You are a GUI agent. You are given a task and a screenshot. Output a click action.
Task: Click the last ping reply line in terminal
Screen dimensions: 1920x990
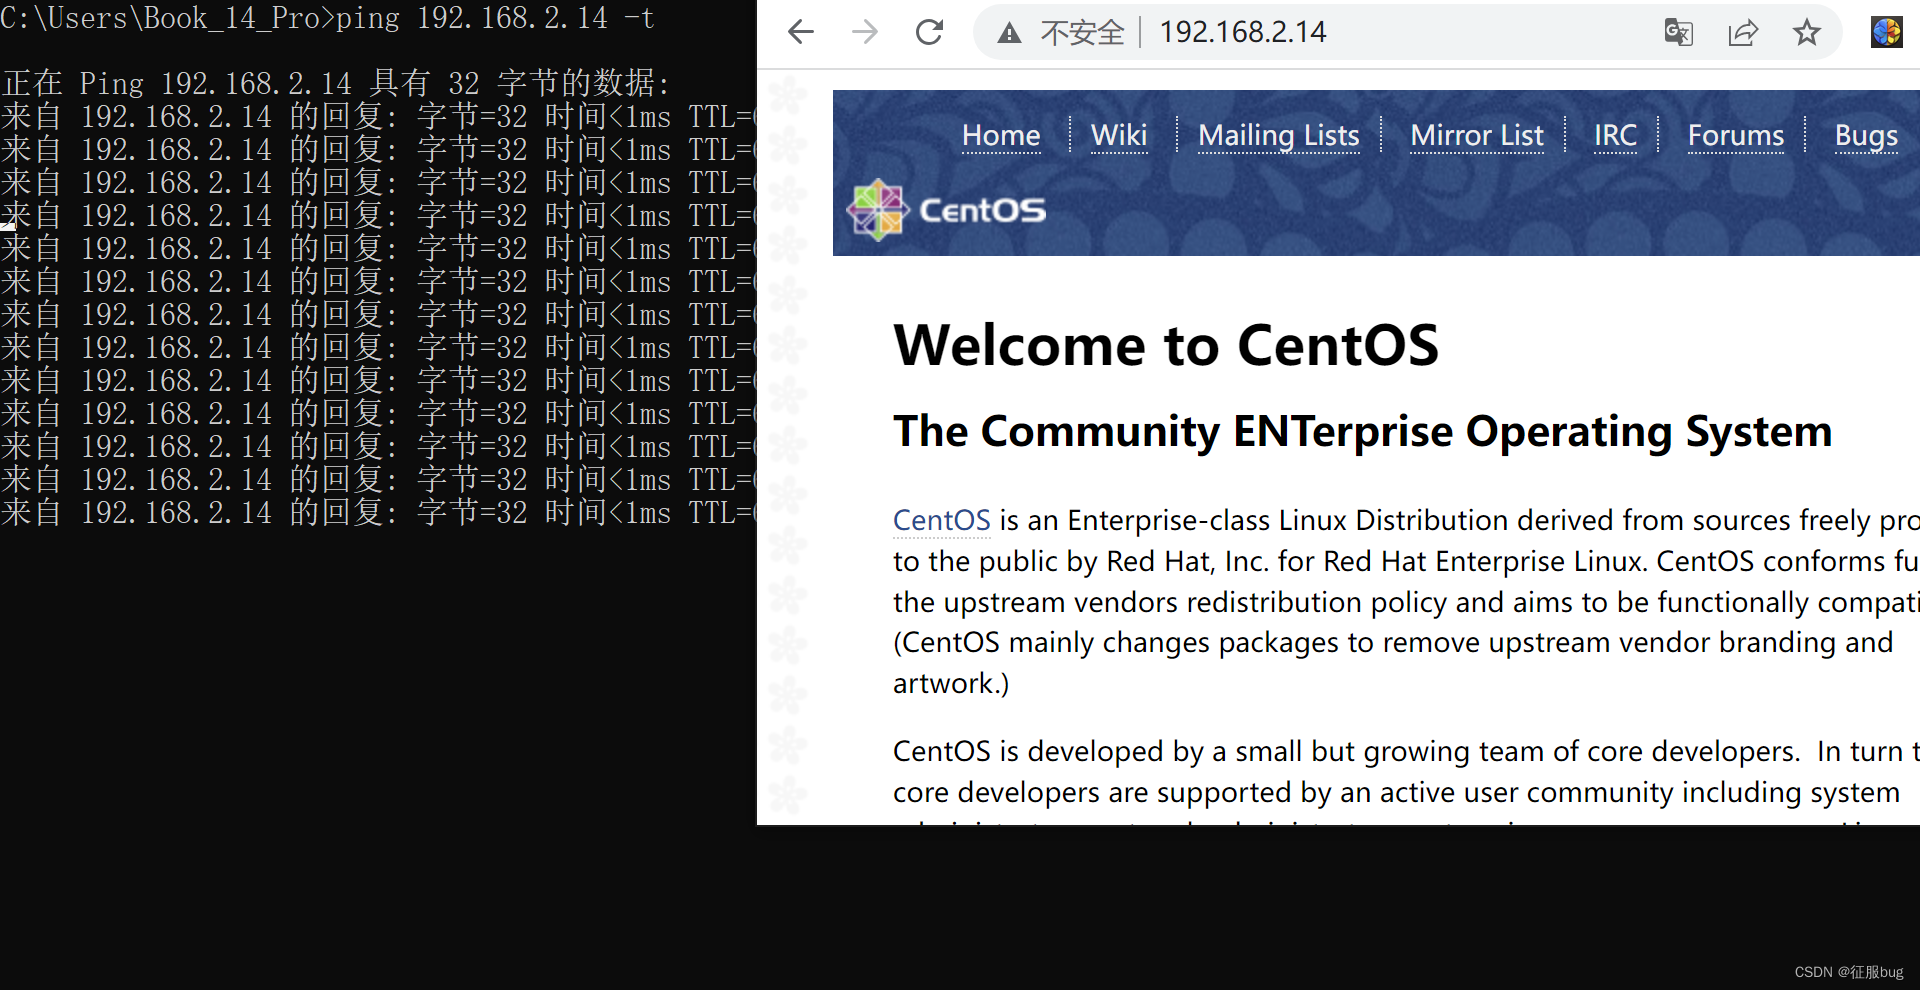coord(378,513)
